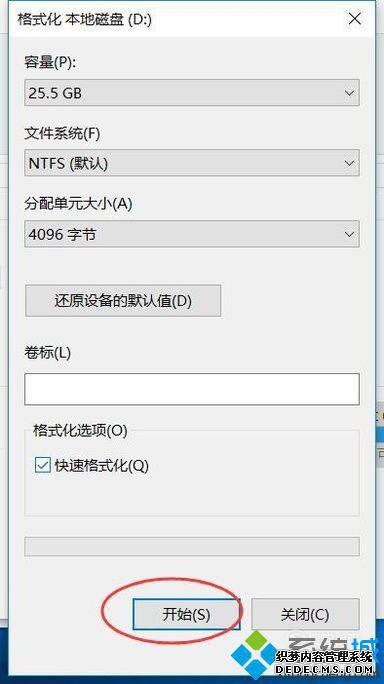Click the 还原设备的默认值(D) button
The height and width of the screenshot is (684, 384).
(123, 301)
